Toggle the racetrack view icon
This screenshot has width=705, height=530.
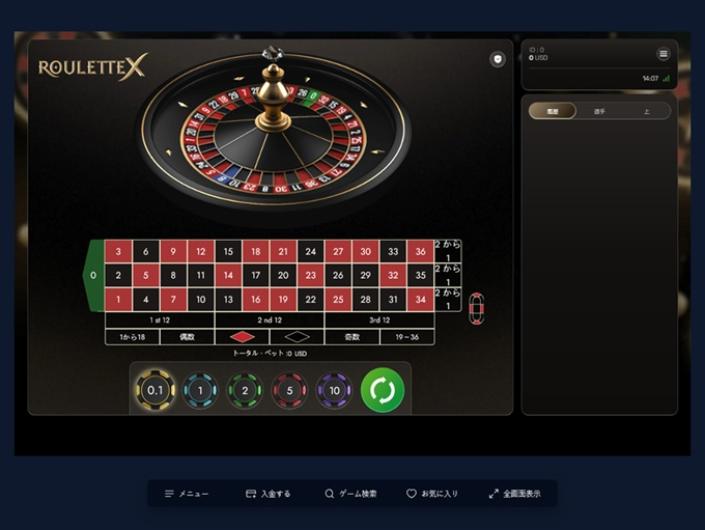(x=477, y=308)
